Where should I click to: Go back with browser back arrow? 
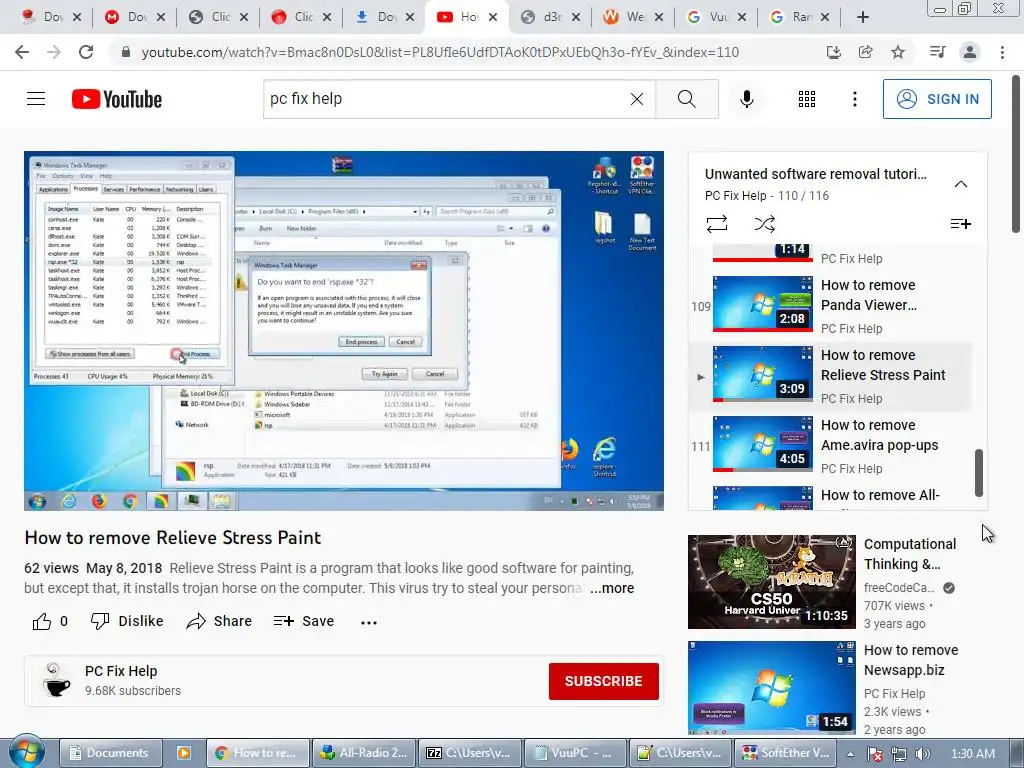click(22, 52)
